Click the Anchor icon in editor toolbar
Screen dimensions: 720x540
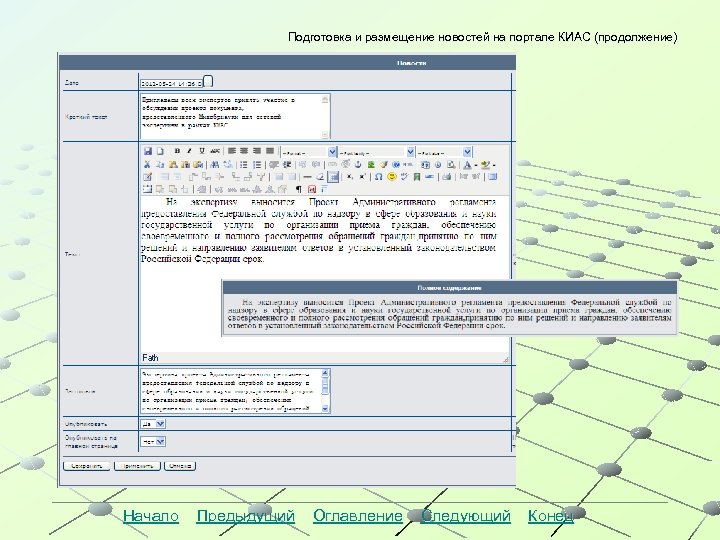coord(358,164)
